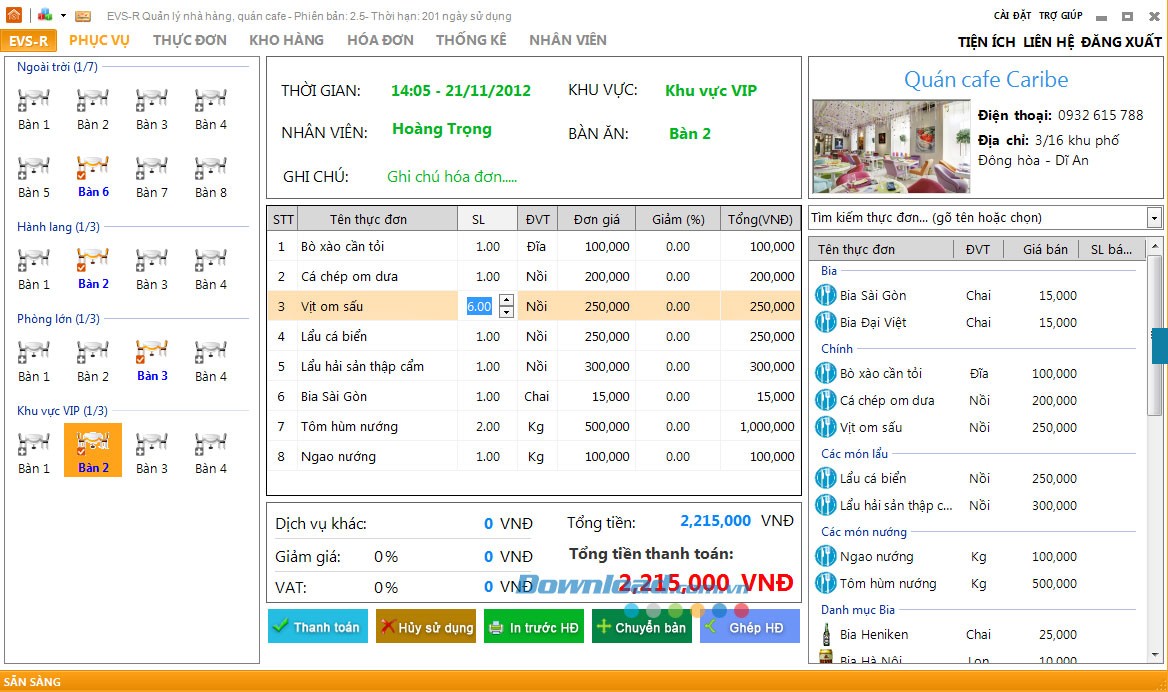This screenshot has height=692, width=1168.
Task: Click the Bia Sài Gòn drink icon
Action: pyautogui.click(x=823, y=295)
